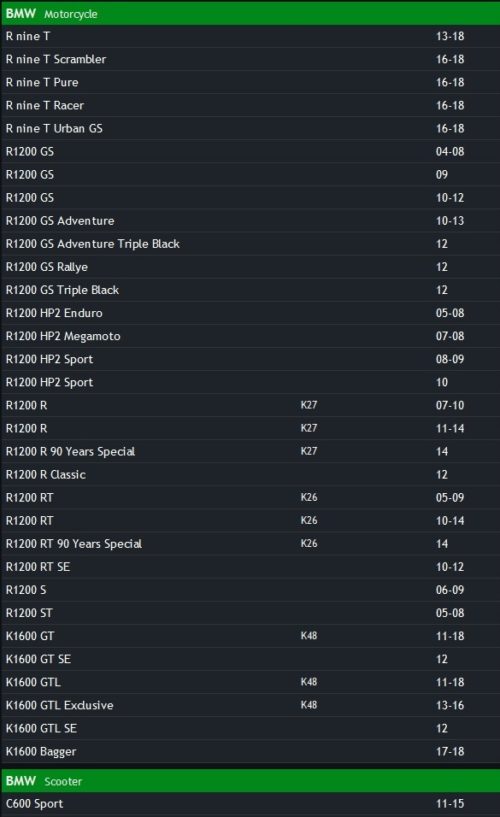
Task: Choose R1200 GS with years 04-08
Action: [x=250, y=152]
